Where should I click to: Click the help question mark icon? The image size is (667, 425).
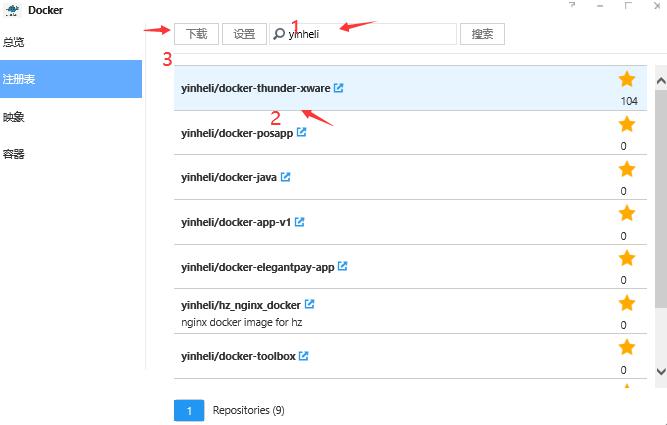point(572,6)
